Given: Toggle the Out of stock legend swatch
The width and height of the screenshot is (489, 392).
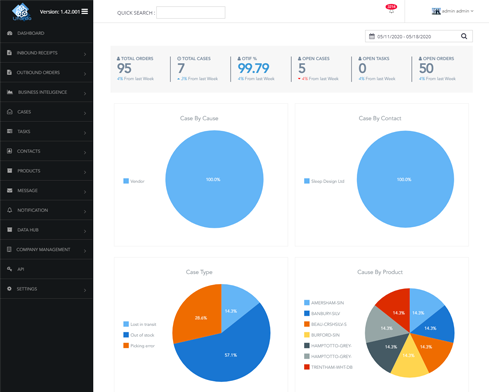Looking at the screenshot, I should (x=126, y=335).
